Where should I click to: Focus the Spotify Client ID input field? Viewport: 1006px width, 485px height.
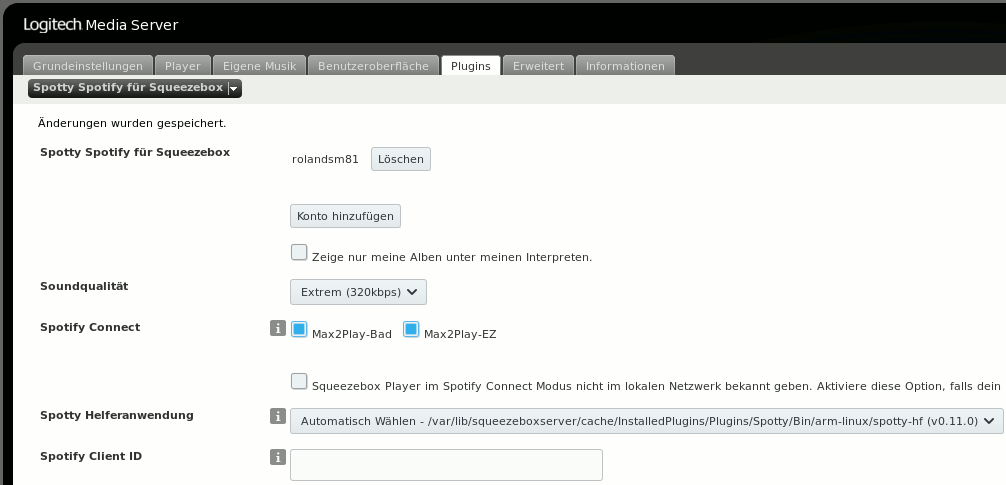pyautogui.click(x=447, y=465)
